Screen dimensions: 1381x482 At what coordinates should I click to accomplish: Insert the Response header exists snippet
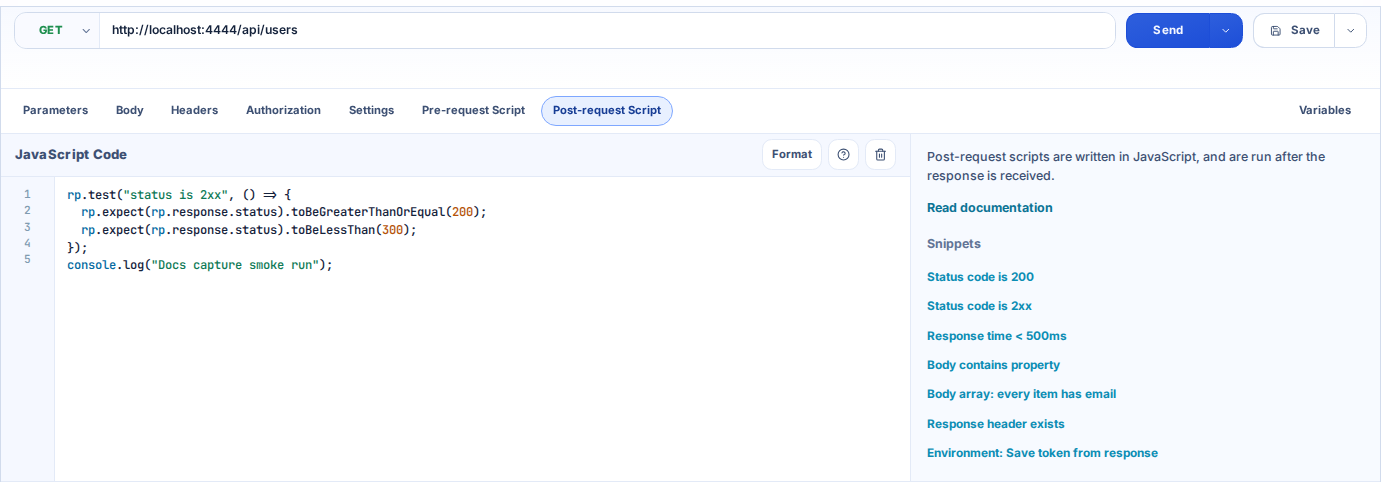coord(995,424)
